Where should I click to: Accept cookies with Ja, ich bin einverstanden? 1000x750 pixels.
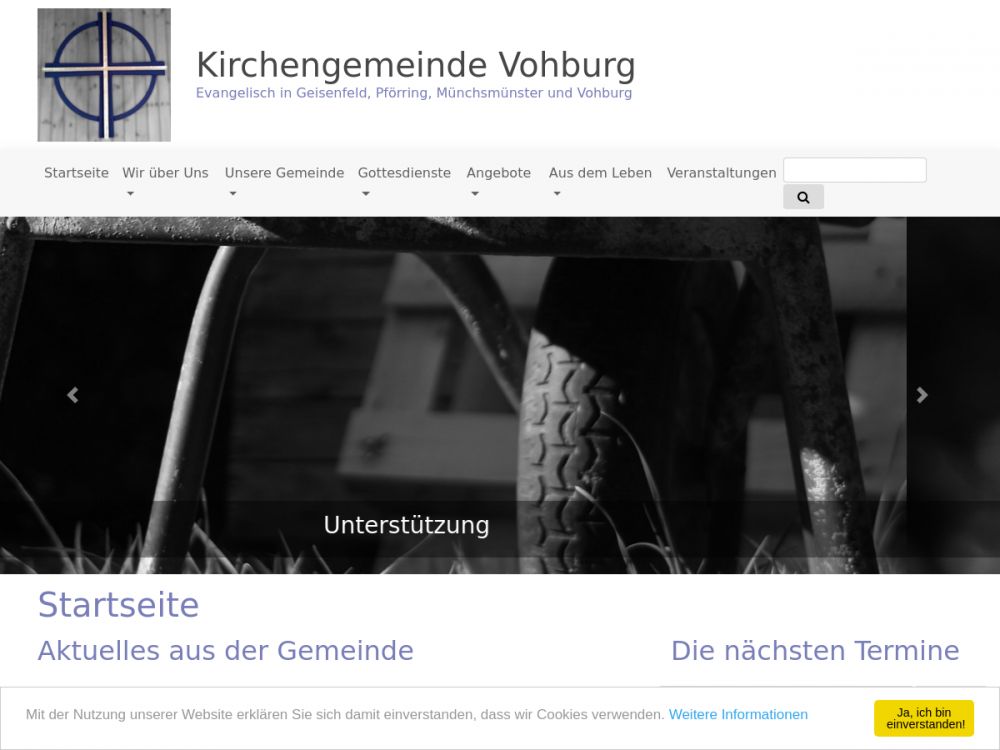point(924,718)
